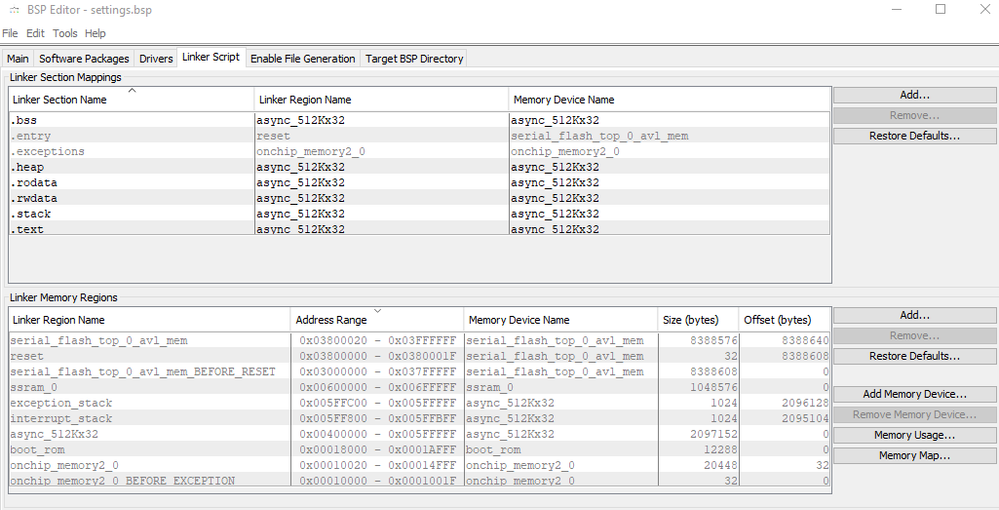Sort by Address Range column header
Screen dimensions: 999x510
click(x=376, y=320)
